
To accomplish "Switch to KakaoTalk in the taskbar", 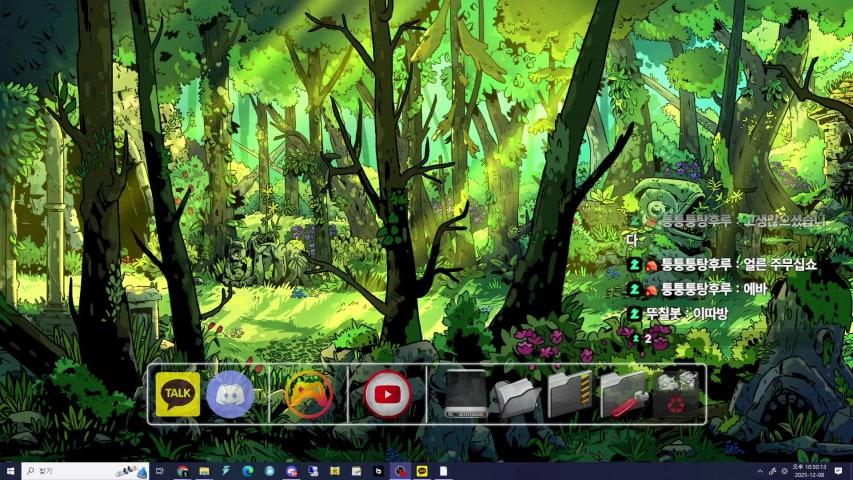I will coord(421,471).
